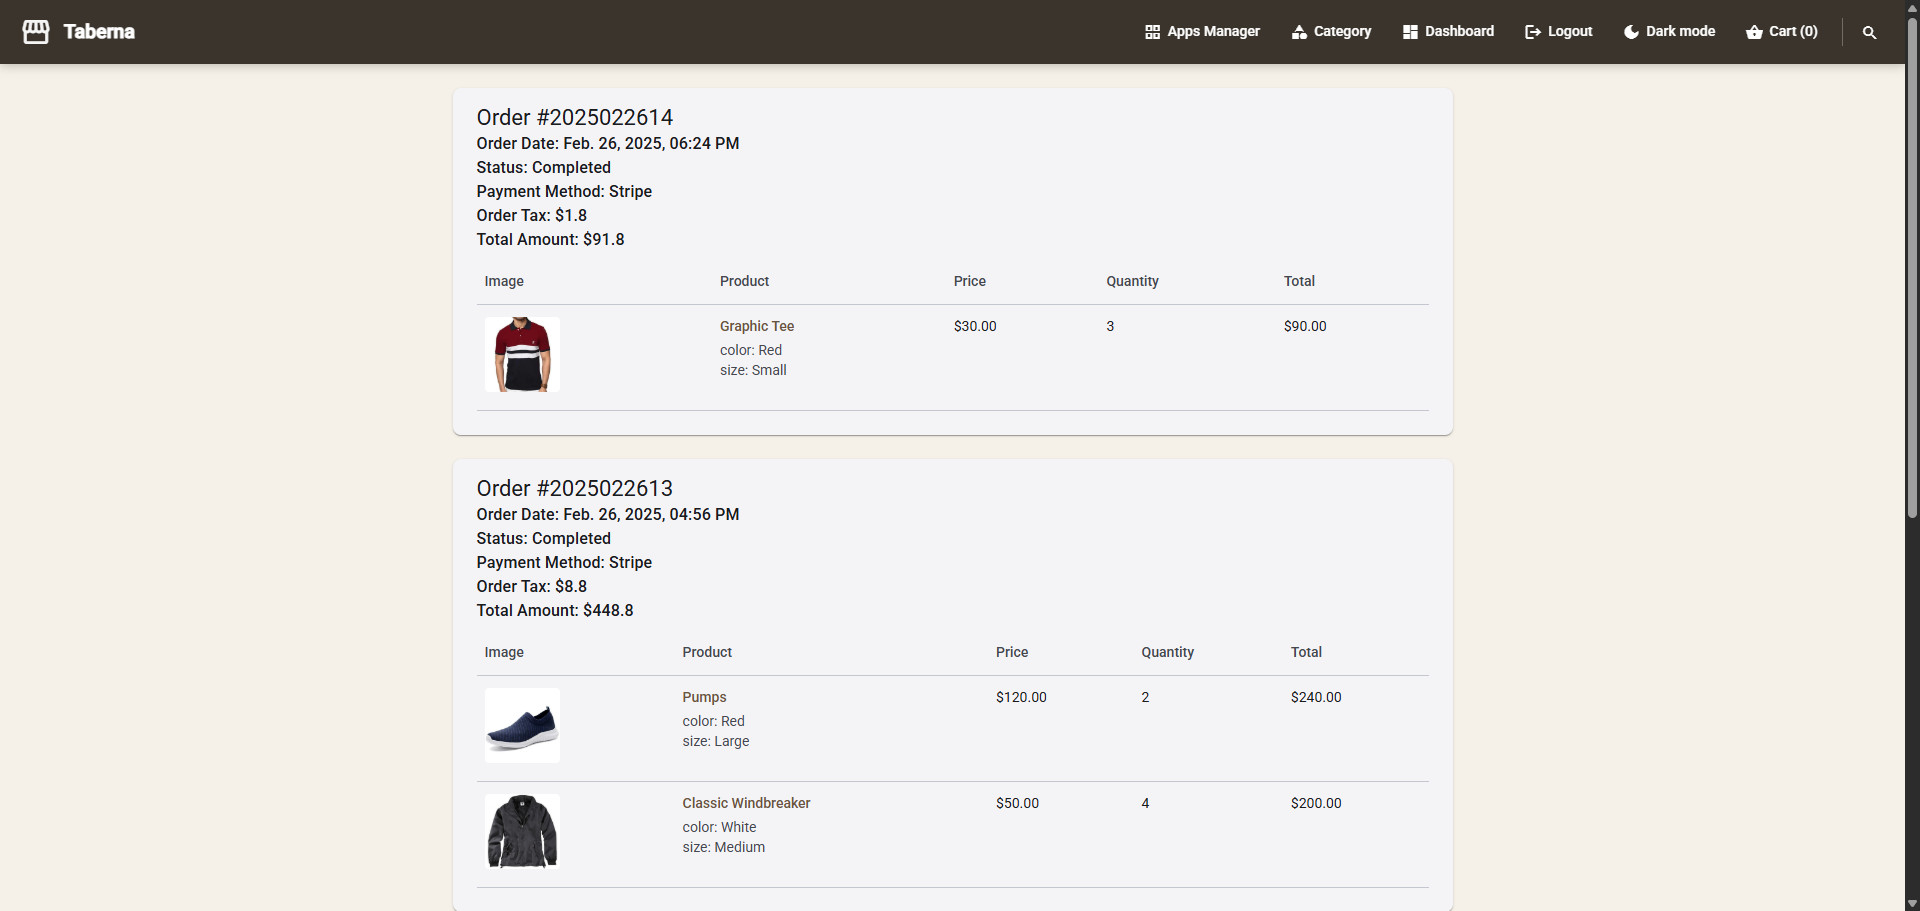Click the scrollbar down arrow
The height and width of the screenshot is (911, 1920).
pos(1912,903)
